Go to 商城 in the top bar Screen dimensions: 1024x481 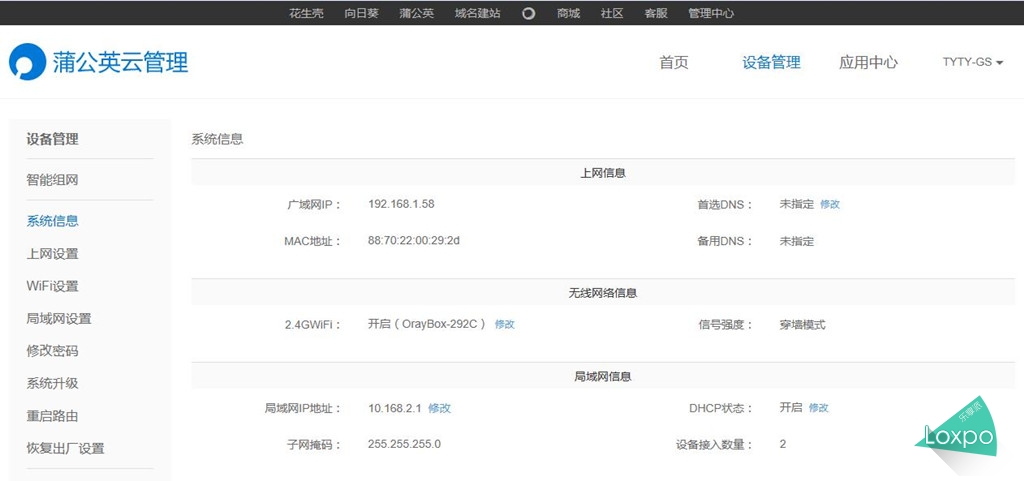tap(568, 13)
